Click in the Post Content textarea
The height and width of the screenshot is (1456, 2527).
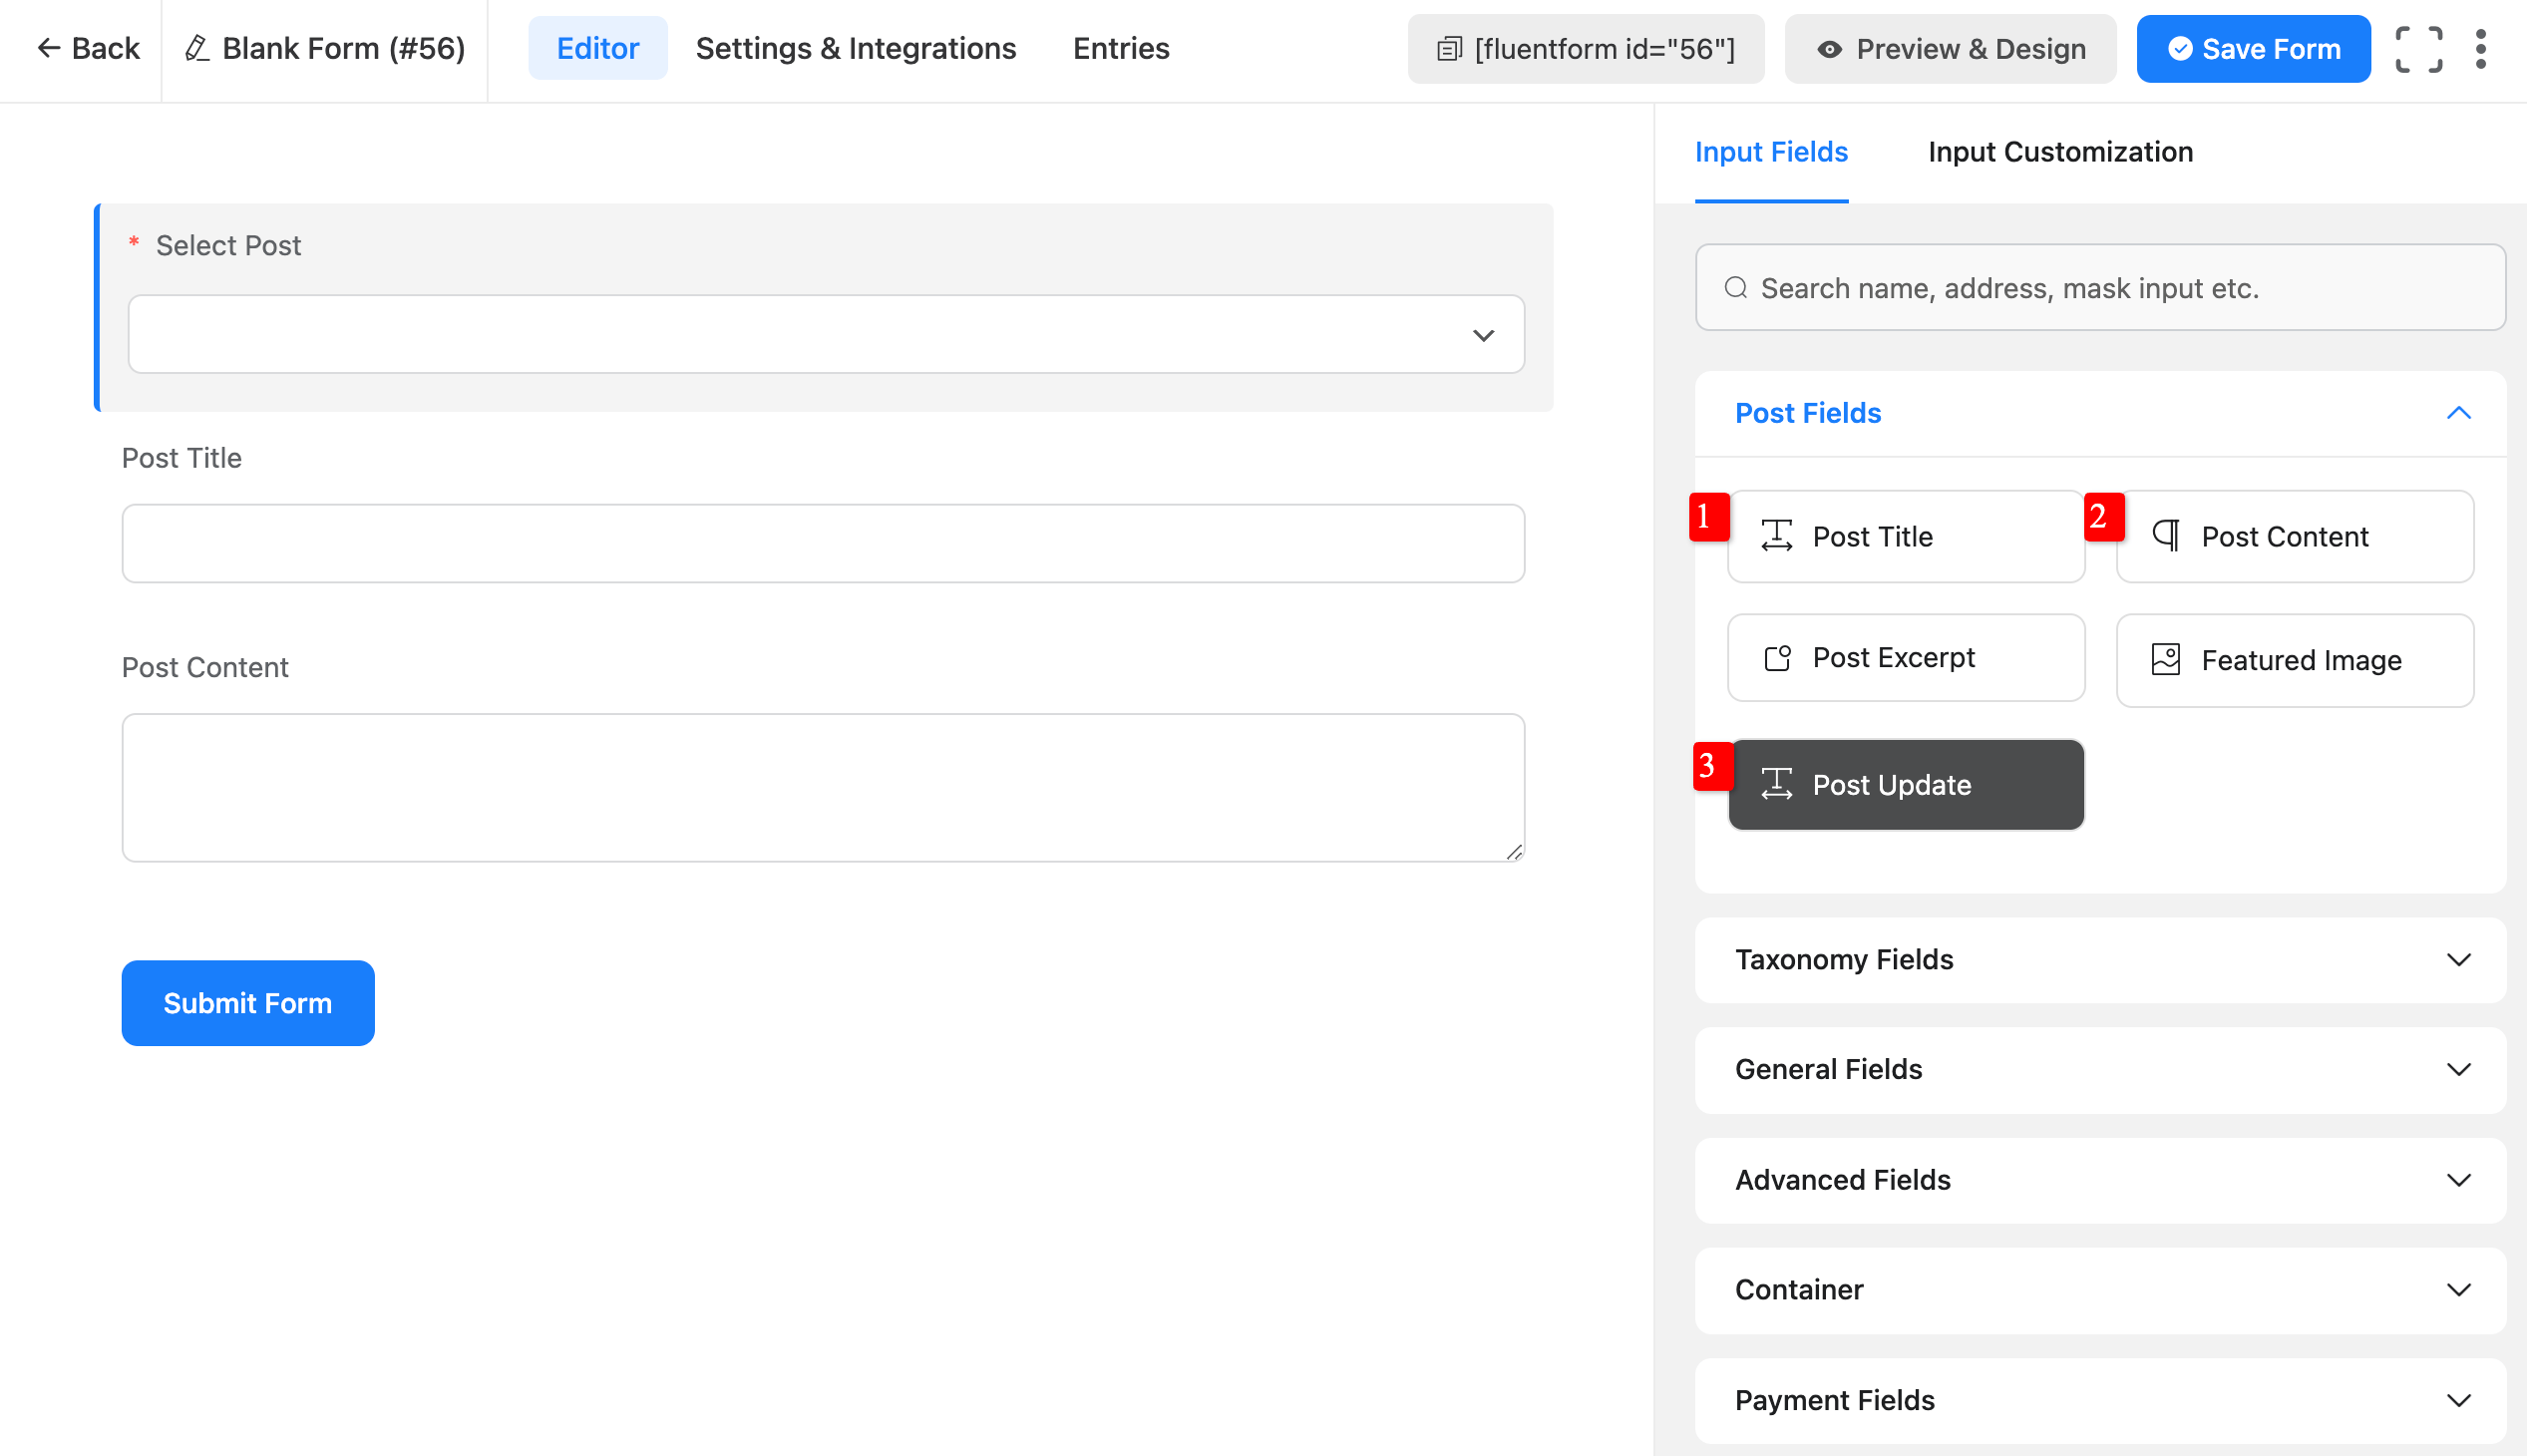point(823,787)
